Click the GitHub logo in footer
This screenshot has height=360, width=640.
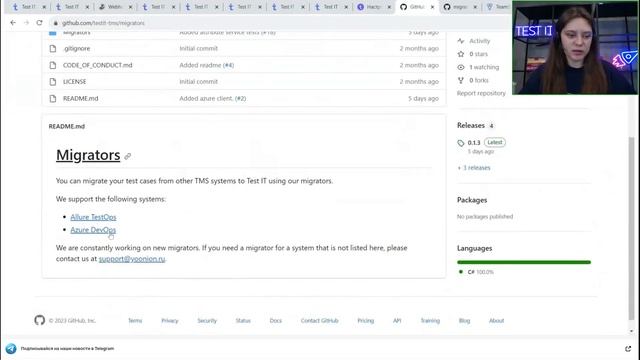(40, 320)
